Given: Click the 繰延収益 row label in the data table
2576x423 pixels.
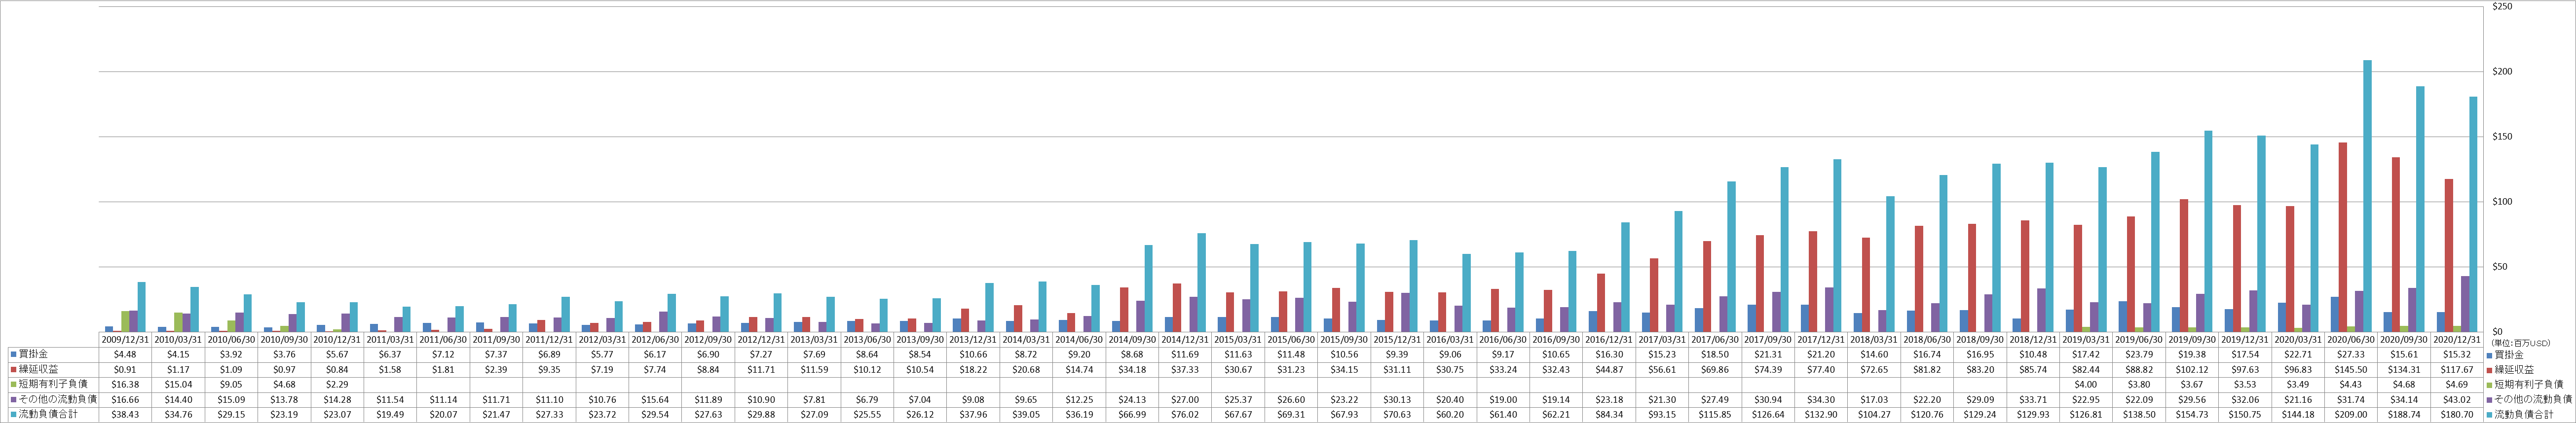Looking at the screenshot, I should tap(39, 369).
